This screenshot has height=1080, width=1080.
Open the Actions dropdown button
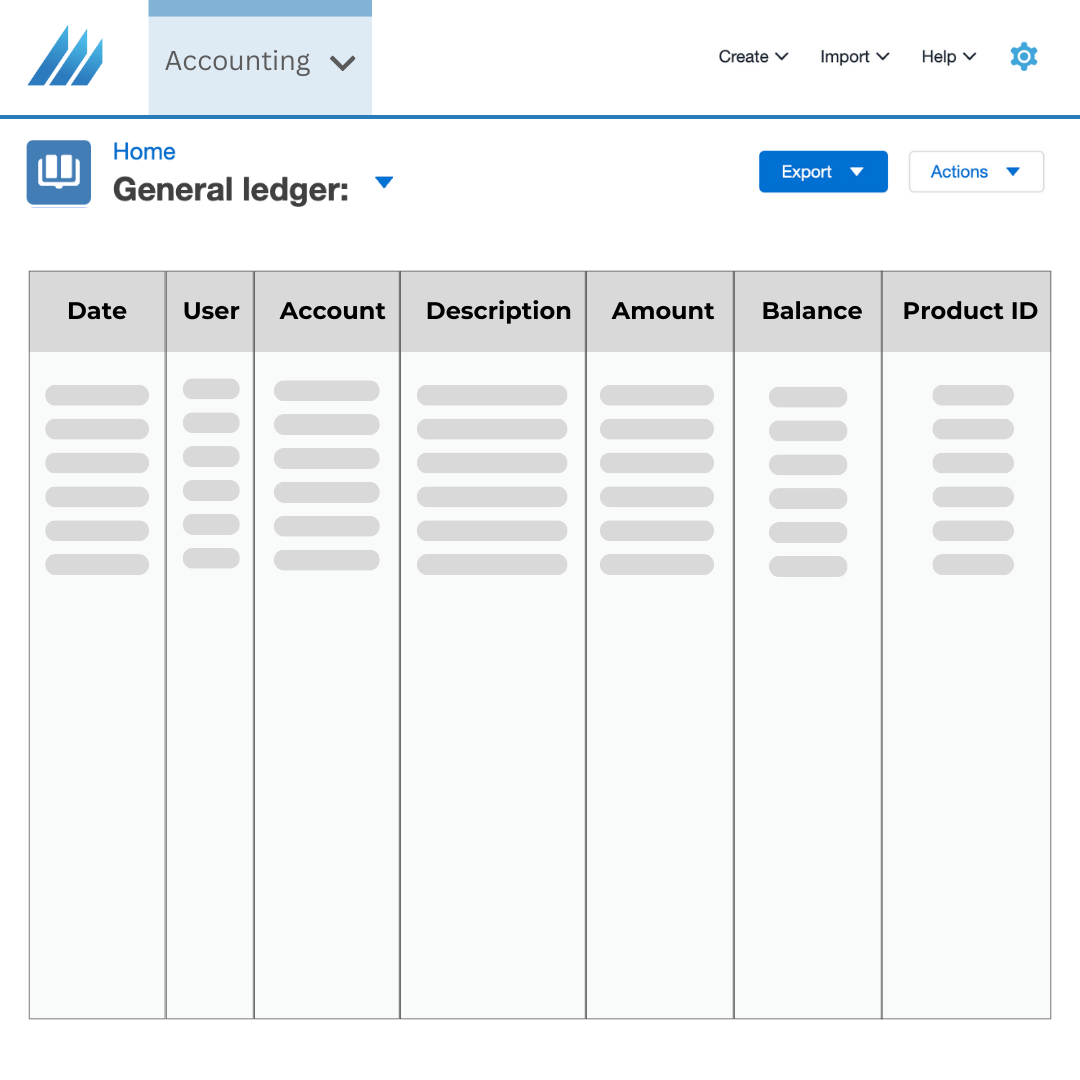click(x=976, y=172)
